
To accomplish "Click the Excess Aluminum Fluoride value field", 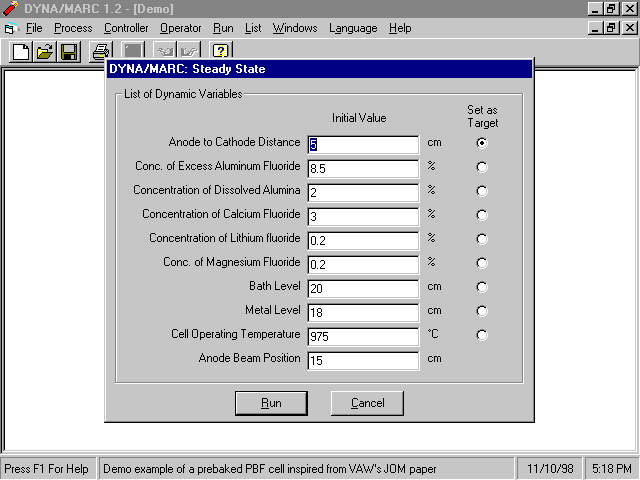I will (x=363, y=169).
